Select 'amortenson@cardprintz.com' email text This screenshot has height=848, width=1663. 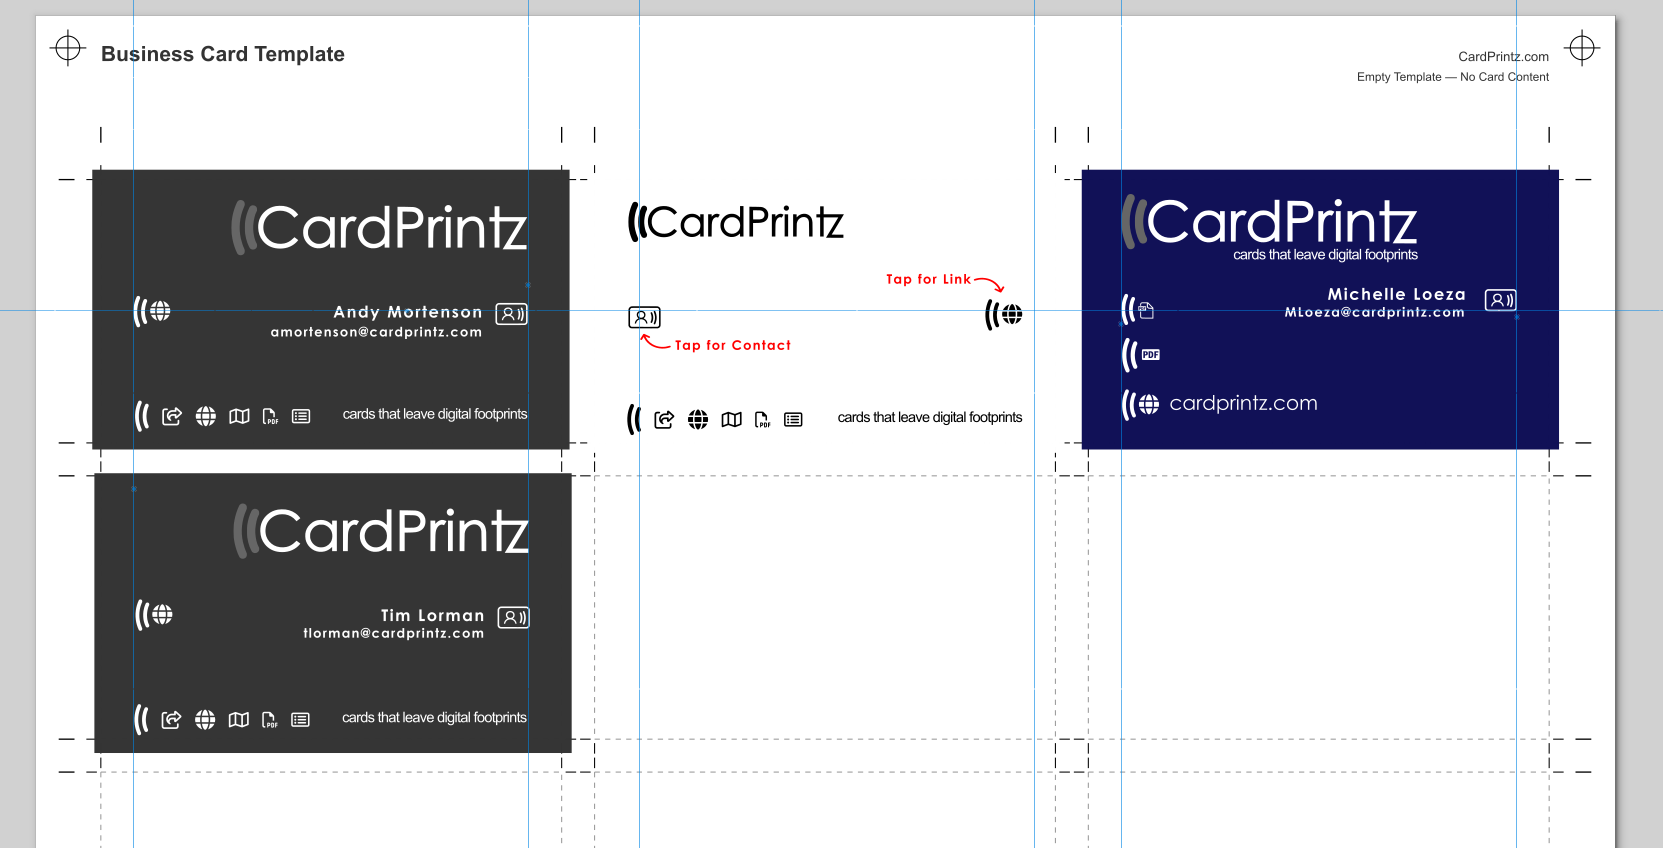[376, 332]
